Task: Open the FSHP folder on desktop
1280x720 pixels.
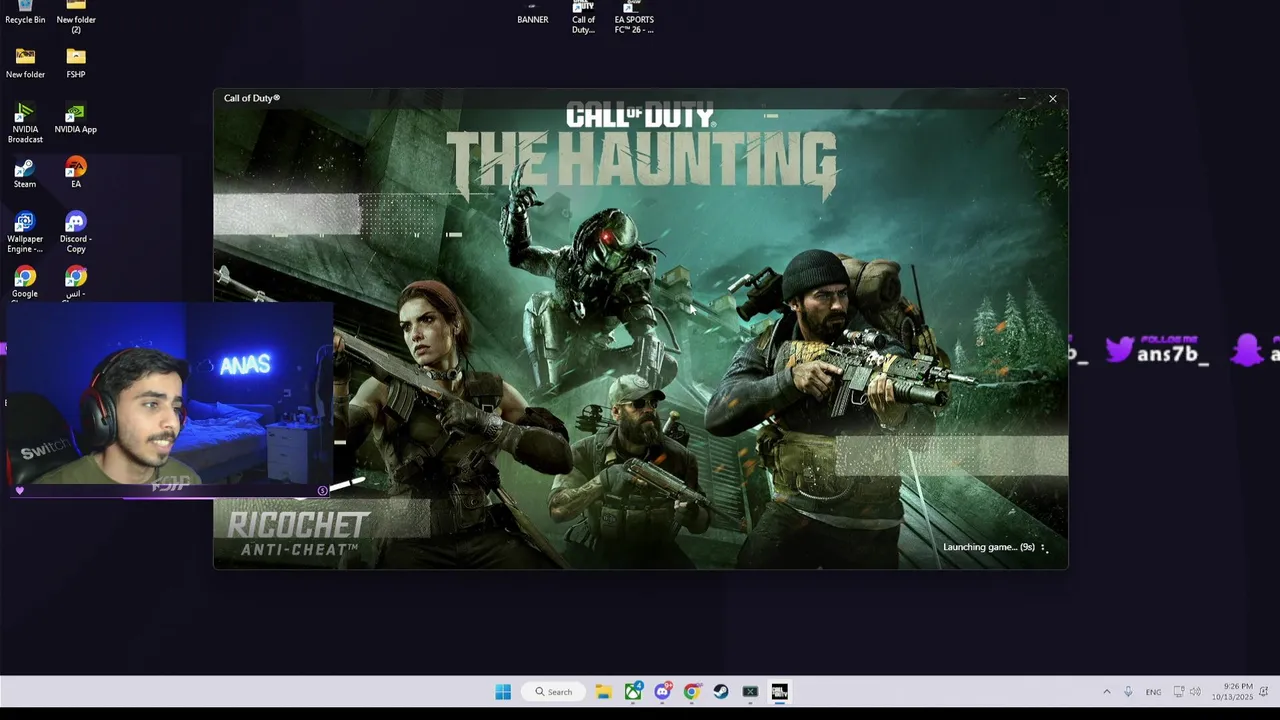Action: [x=76, y=63]
